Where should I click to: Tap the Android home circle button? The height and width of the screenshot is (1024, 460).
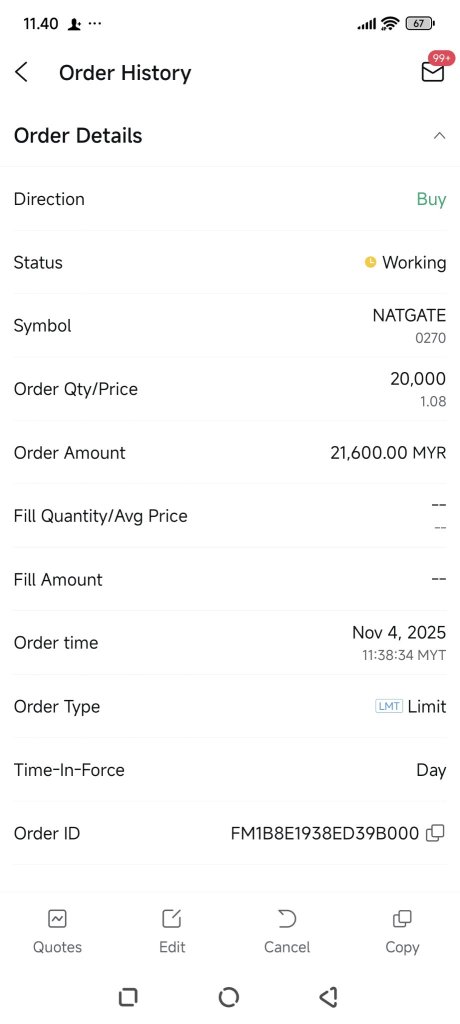[x=229, y=997]
